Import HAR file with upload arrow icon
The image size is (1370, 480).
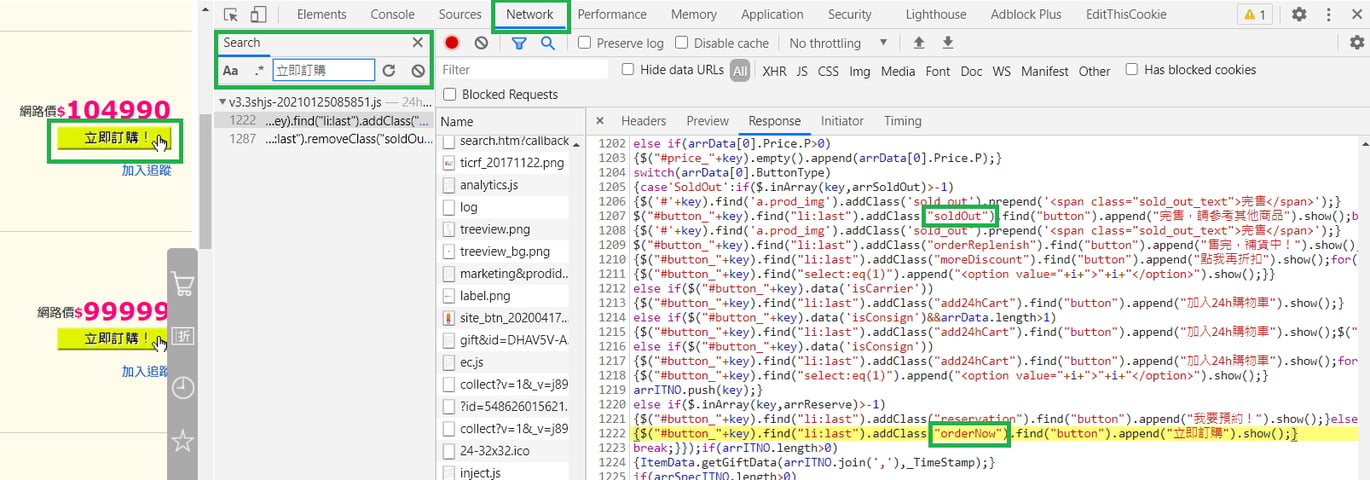tap(919, 43)
